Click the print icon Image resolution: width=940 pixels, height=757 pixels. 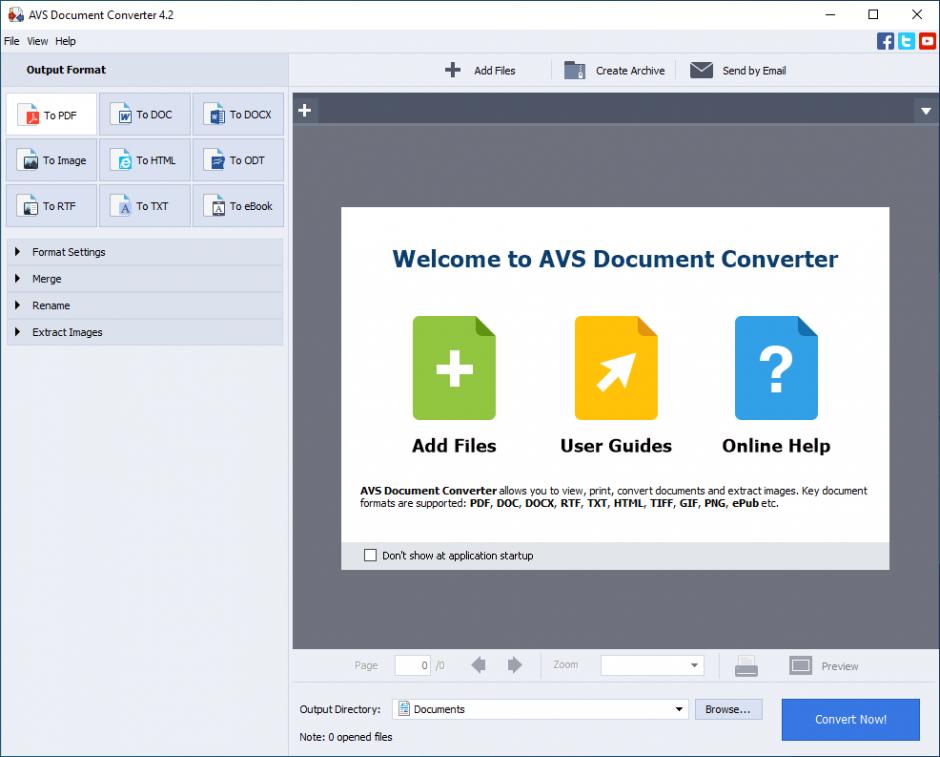(746, 666)
